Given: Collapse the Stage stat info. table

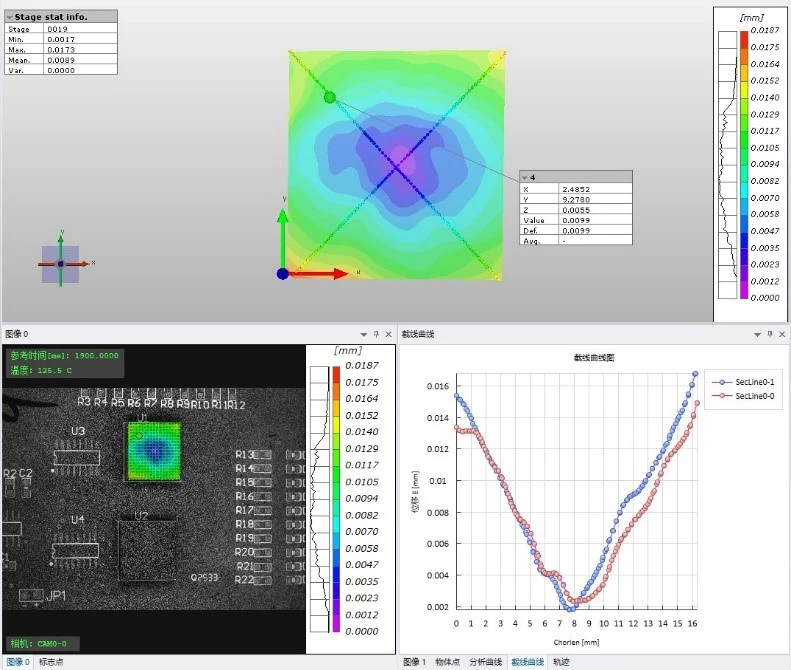Looking at the screenshot, I should [9, 17].
